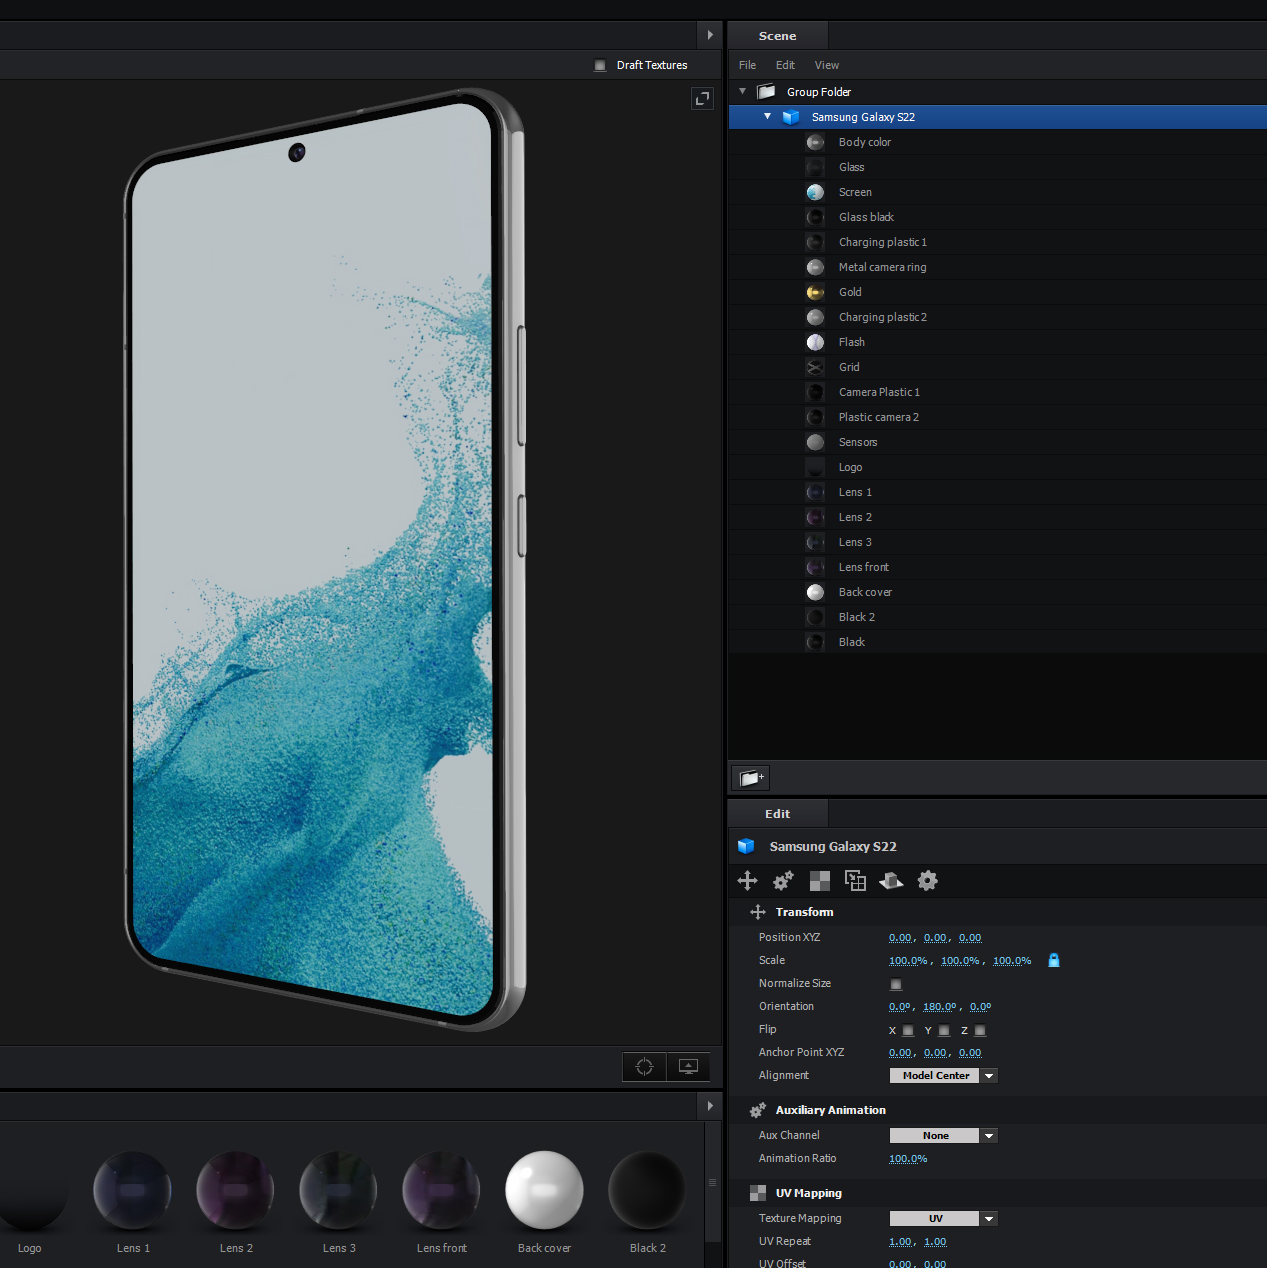Click the Screen material sphere icon

816,192
